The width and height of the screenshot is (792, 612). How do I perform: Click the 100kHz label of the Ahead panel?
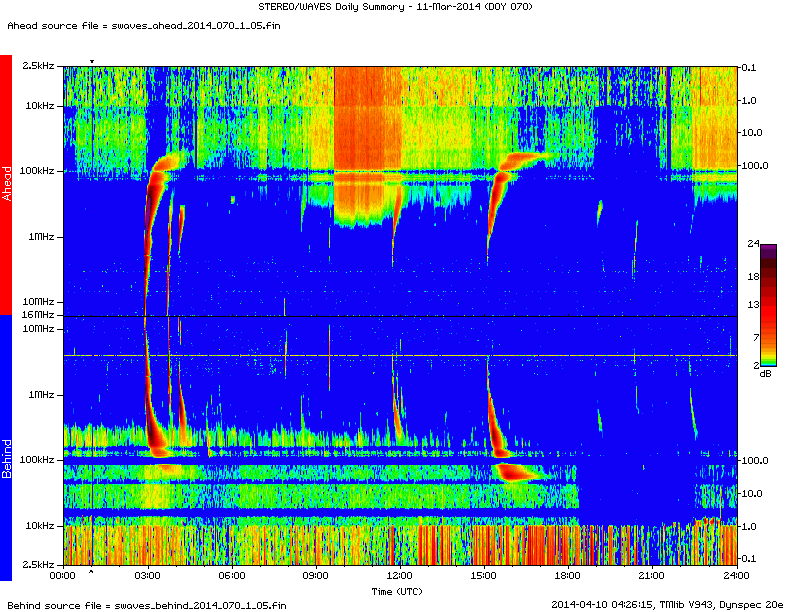[37, 171]
